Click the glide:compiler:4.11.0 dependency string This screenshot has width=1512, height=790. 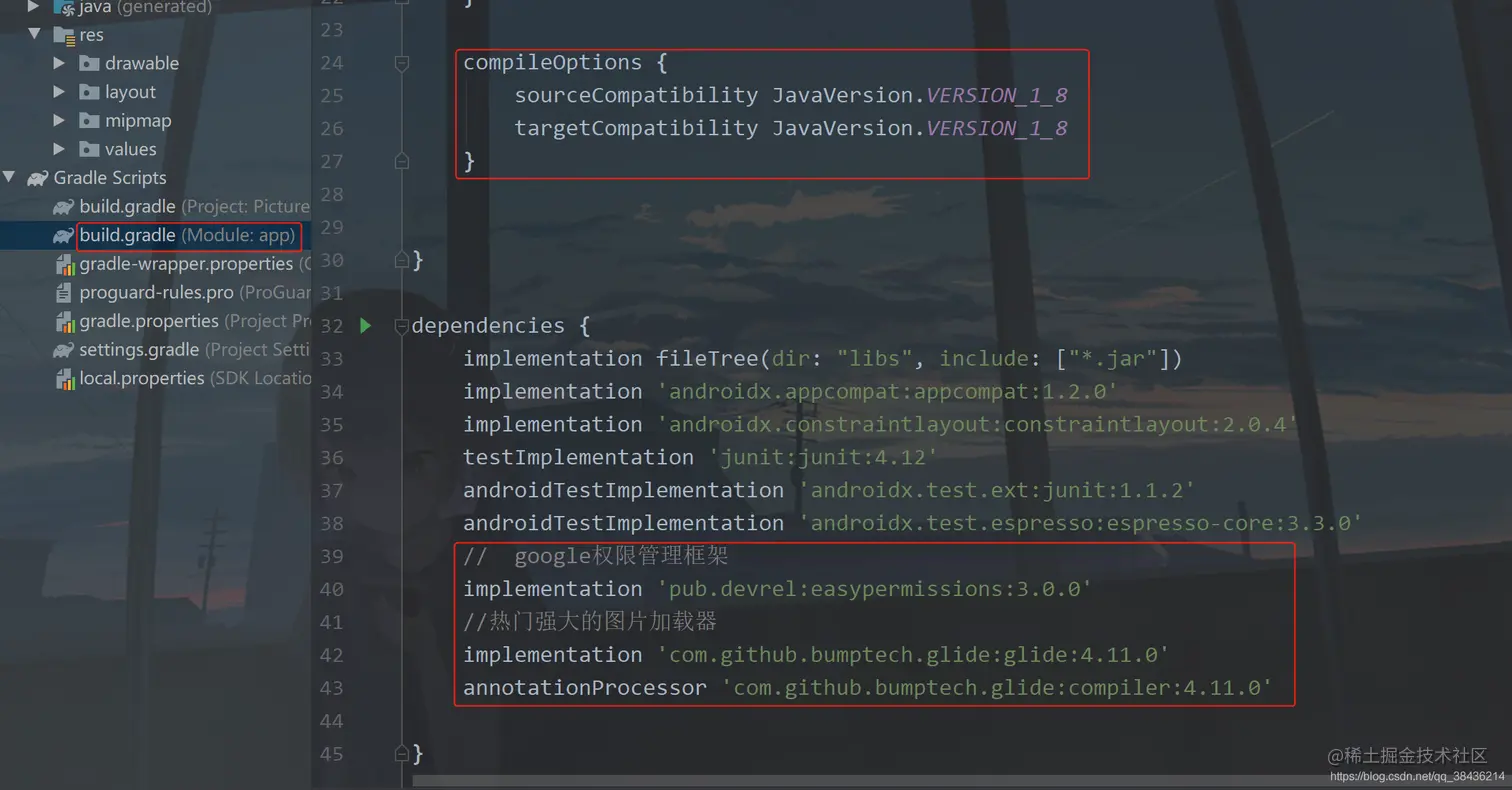pos(997,688)
